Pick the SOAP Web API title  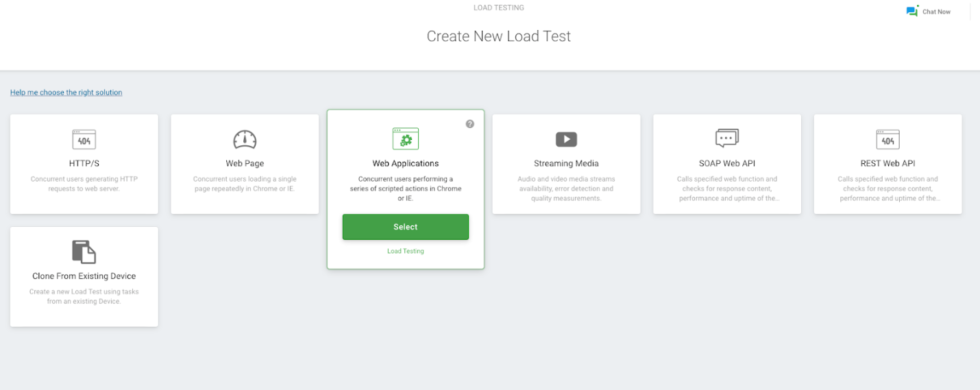pyautogui.click(x=727, y=164)
